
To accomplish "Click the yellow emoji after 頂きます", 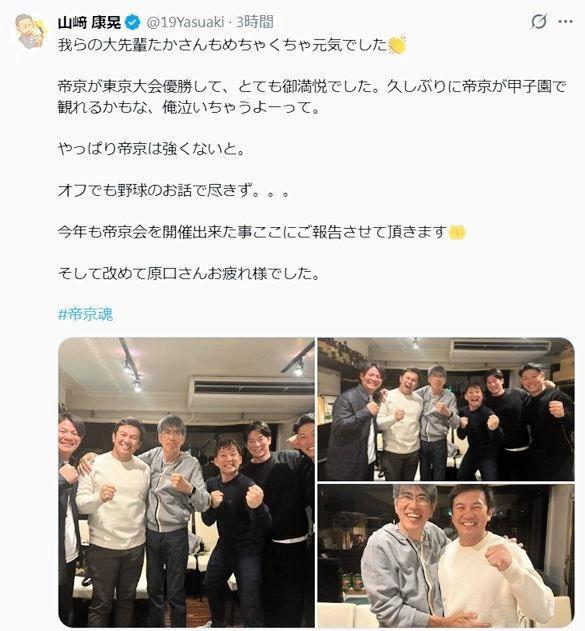I will (457, 232).
